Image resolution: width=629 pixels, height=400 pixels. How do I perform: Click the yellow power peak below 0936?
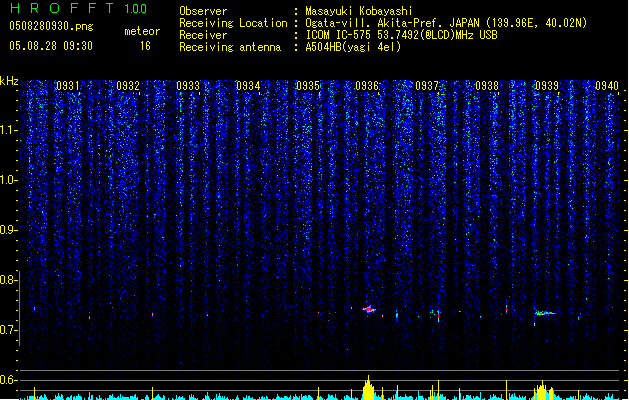coord(368,388)
